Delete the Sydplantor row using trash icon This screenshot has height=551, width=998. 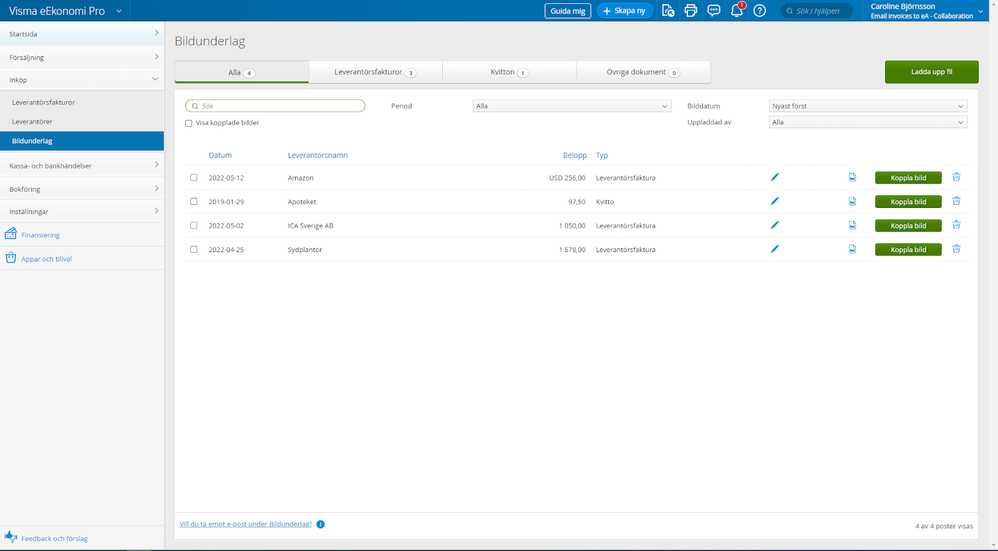(956, 249)
